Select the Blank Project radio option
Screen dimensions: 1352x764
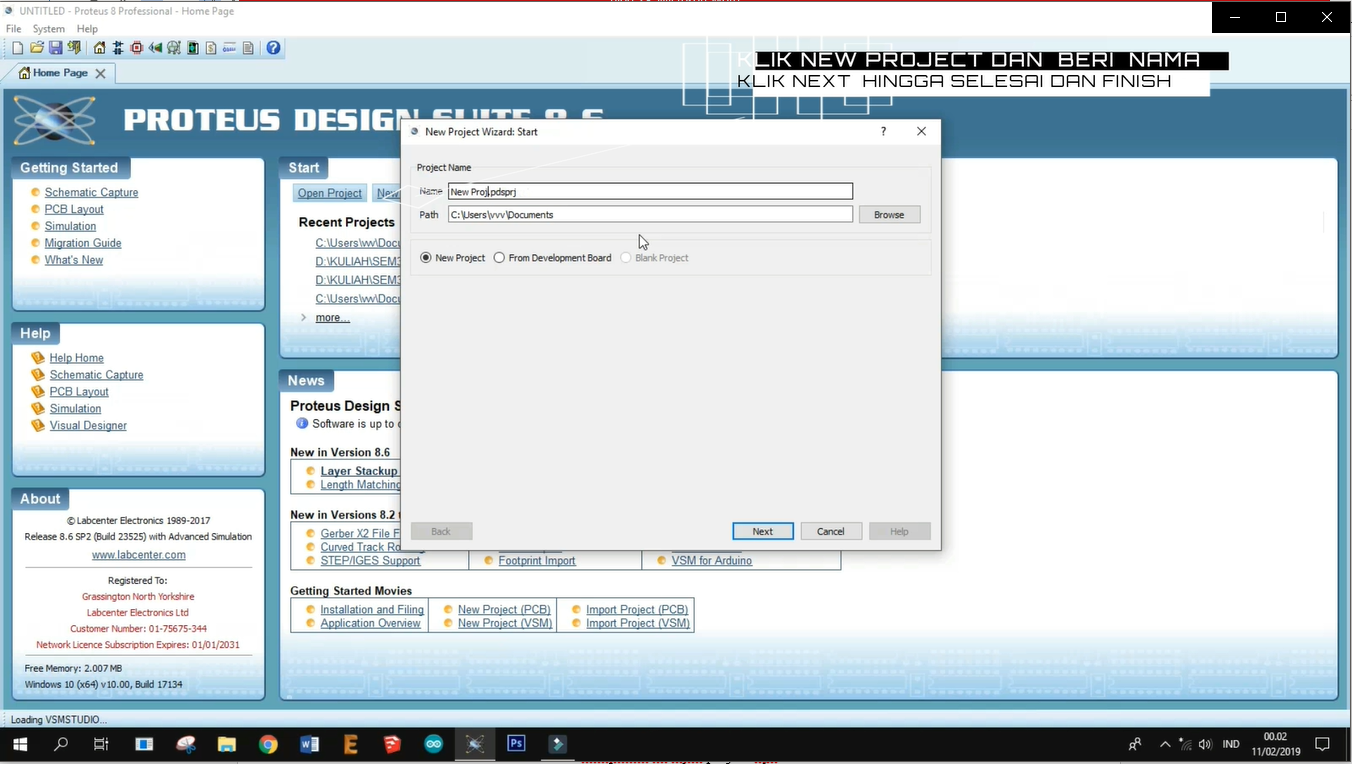tap(626, 258)
